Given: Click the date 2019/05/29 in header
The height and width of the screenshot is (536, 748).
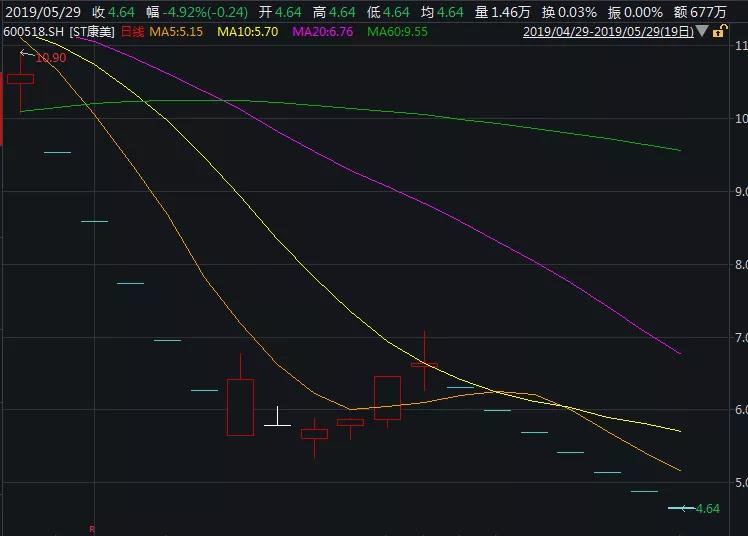Looking at the screenshot, I should pyautogui.click(x=43, y=12).
